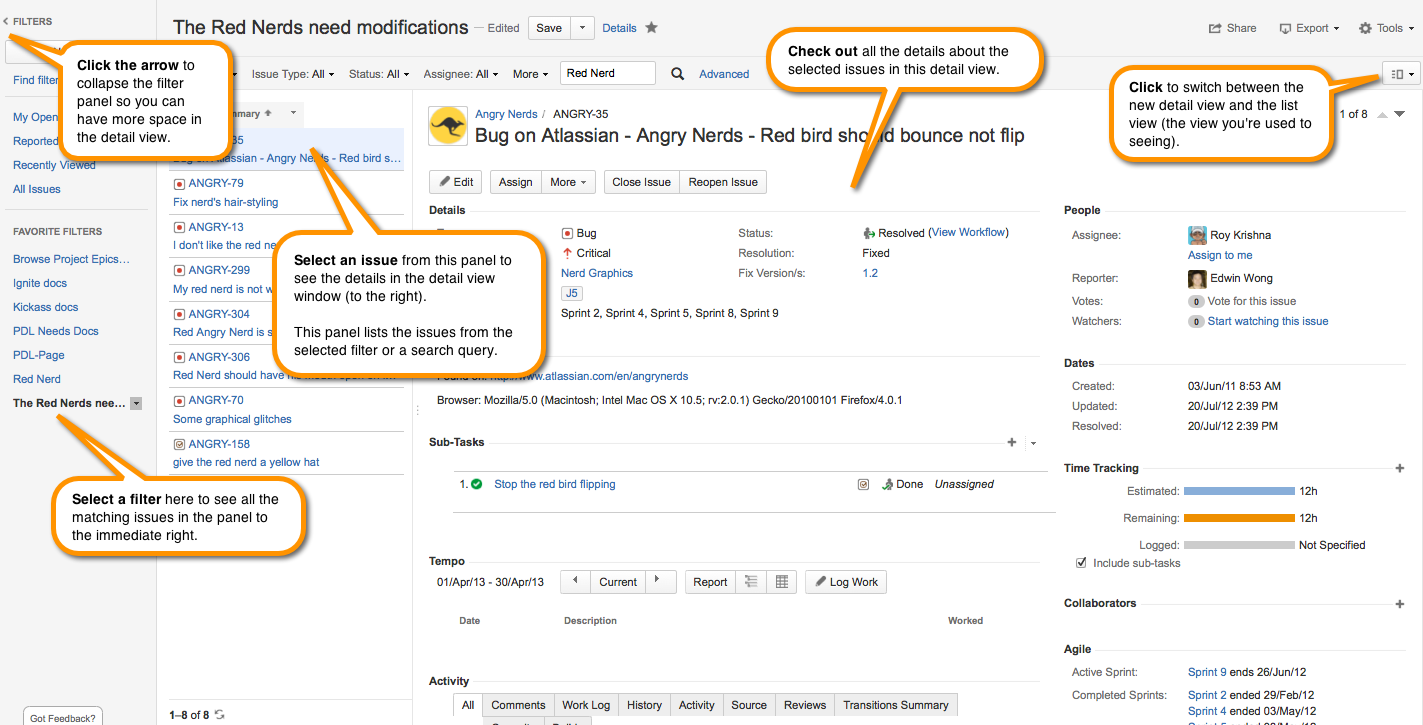Click the green Done check for sub-task 1
The width and height of the screenshot is (1423, 725).
(x=476, y=484)
